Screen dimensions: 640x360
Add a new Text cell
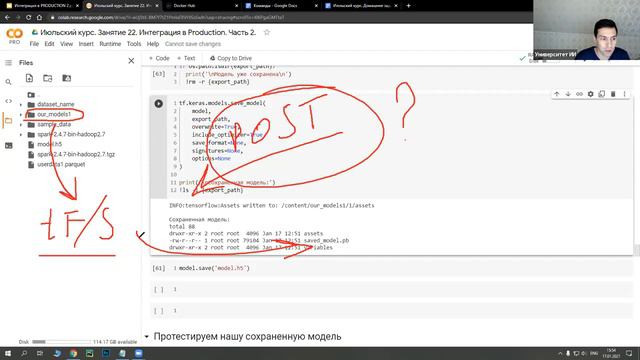[x=187, y=58]
